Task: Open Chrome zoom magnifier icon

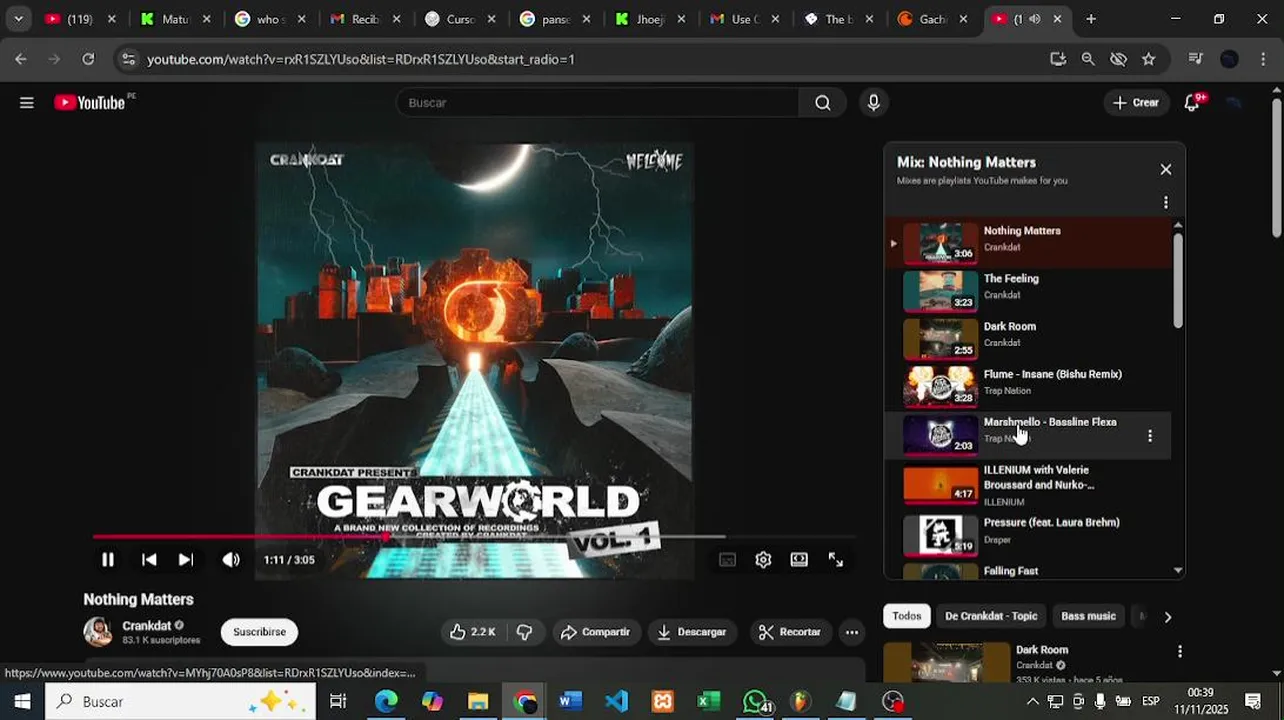Action: coord(1088,59)
